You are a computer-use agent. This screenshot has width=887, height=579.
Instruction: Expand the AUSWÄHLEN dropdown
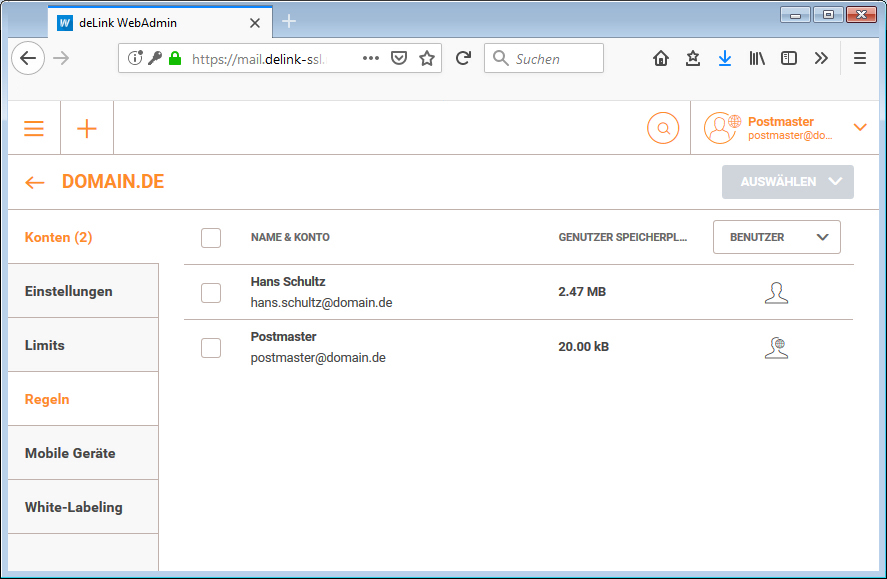(788, 182)
